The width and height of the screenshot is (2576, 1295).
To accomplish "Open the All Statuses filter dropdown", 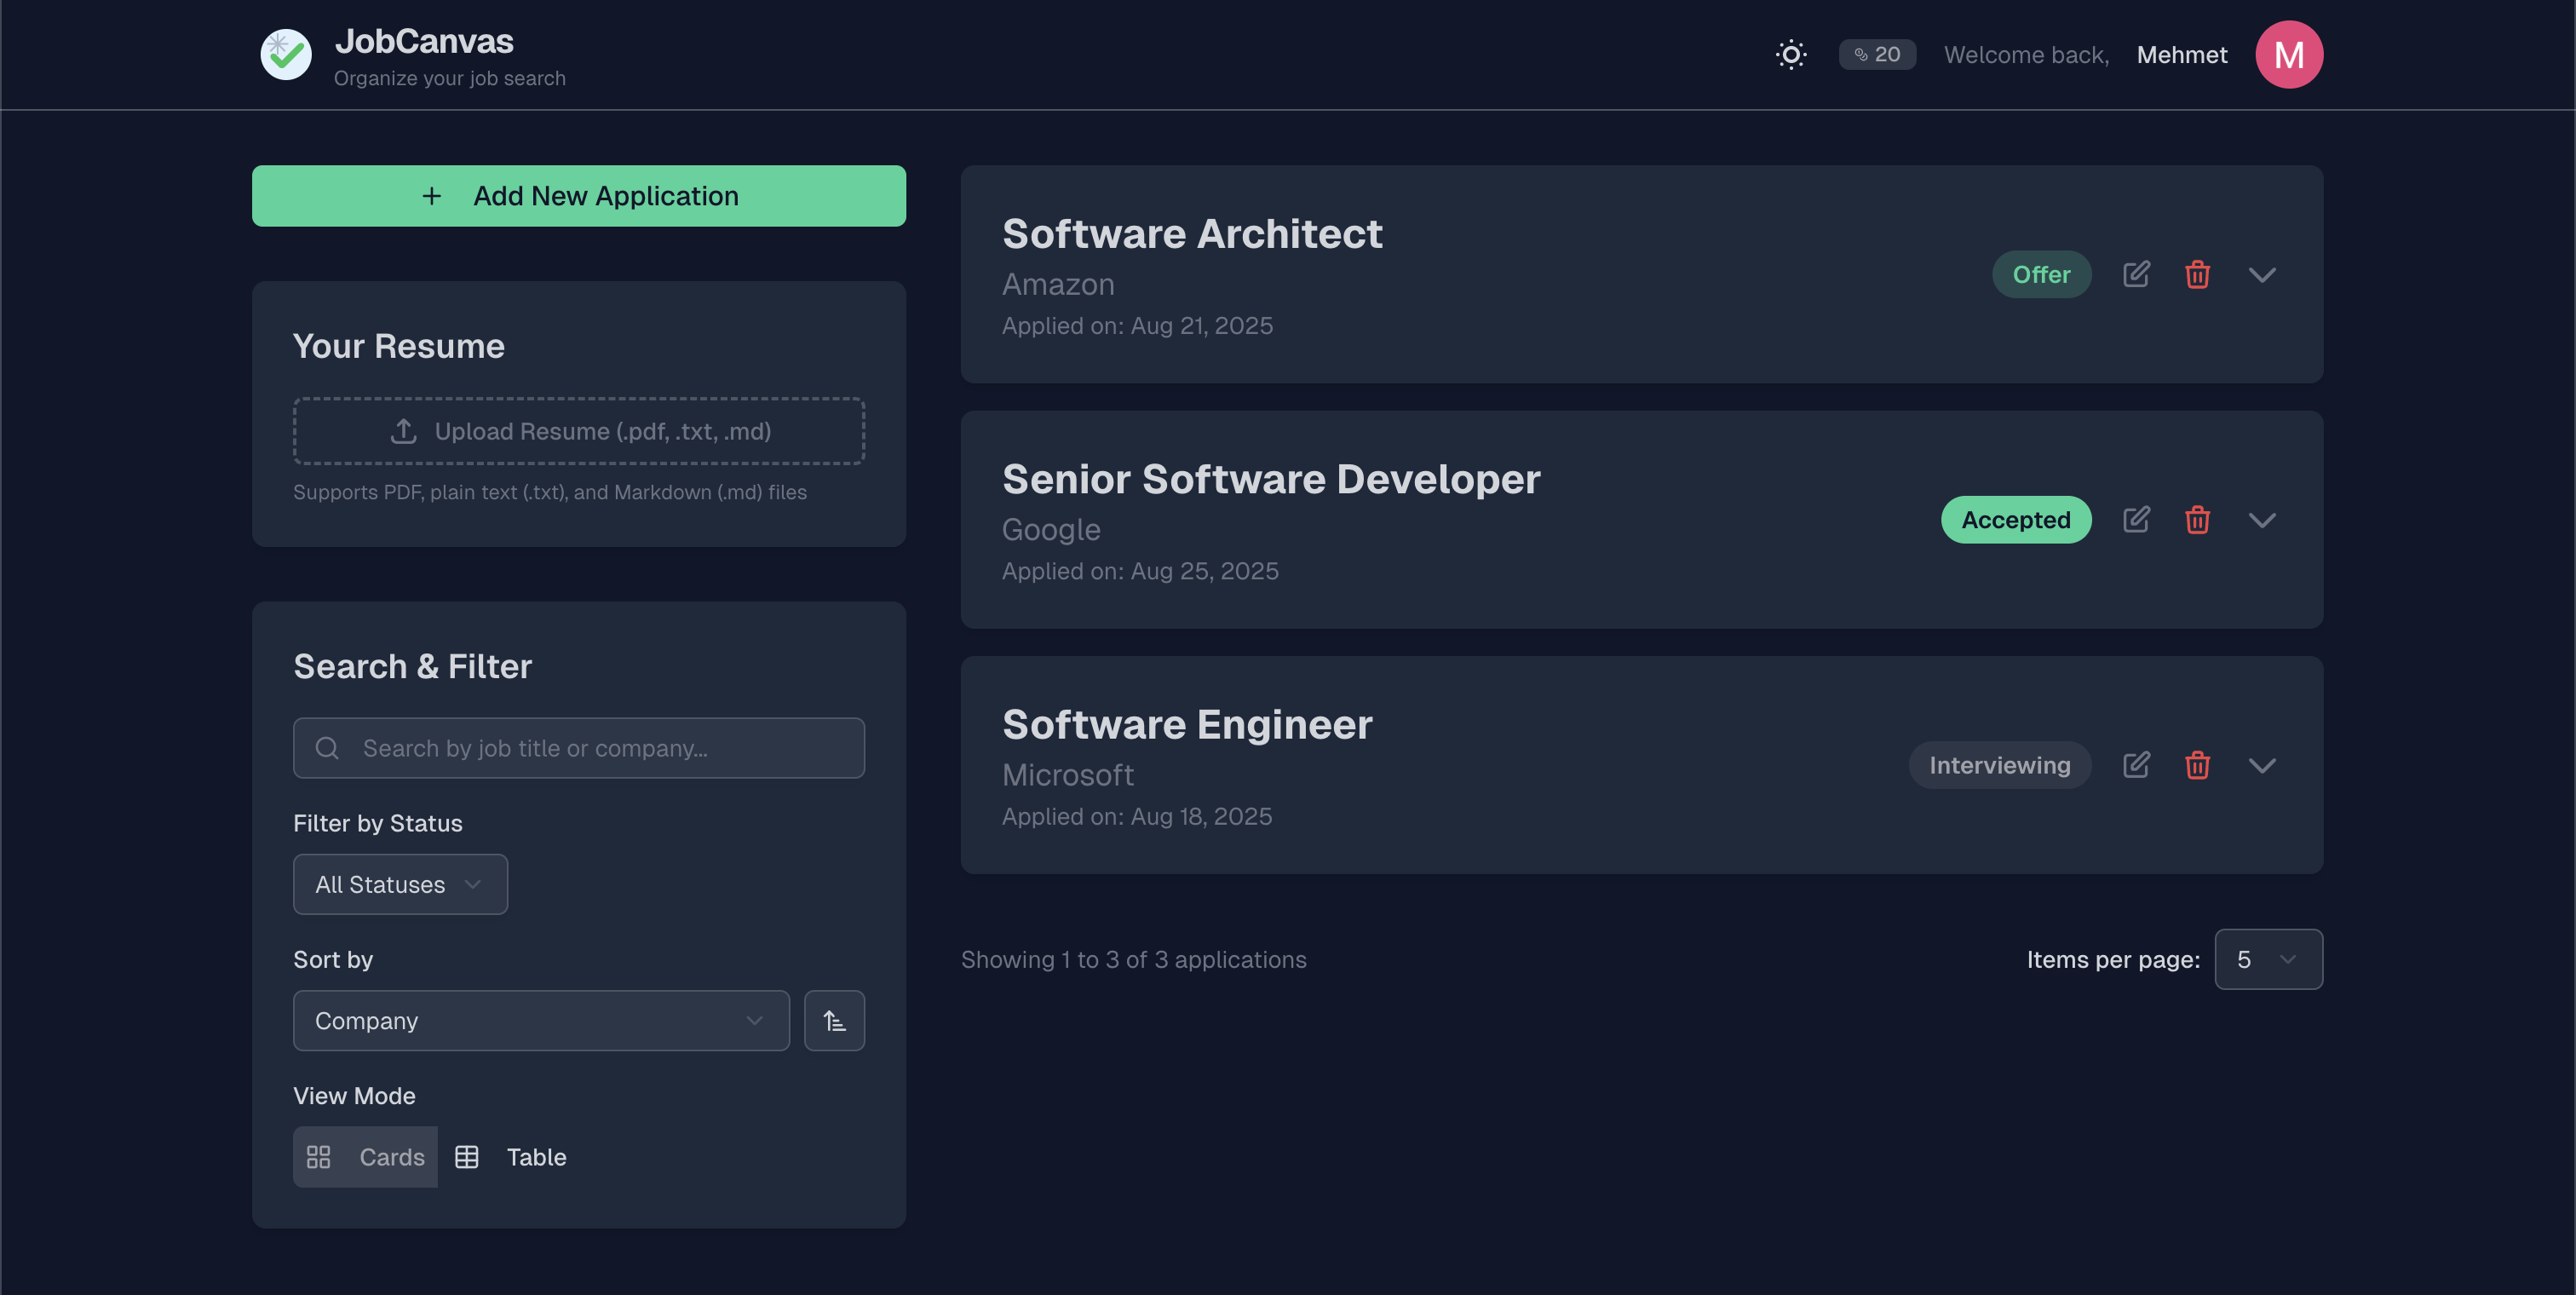I will pyautogui.click(x=400, y=884).
